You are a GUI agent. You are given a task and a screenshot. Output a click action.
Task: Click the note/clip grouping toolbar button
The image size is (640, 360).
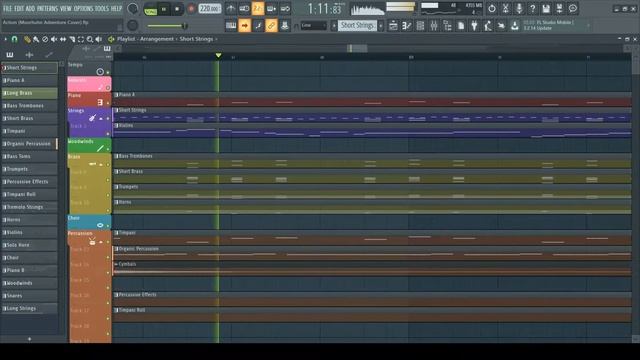click(x=285, y=26)
